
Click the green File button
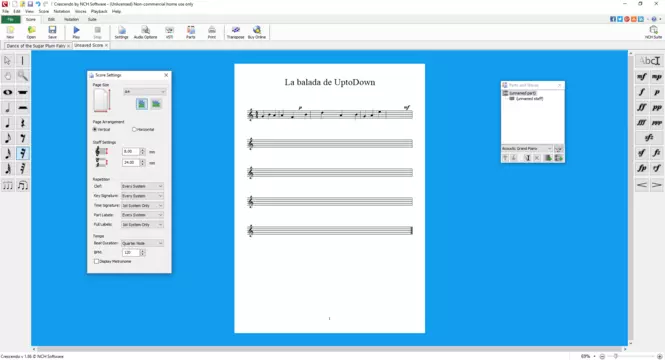pyautogui.click(x=11, y=20)
